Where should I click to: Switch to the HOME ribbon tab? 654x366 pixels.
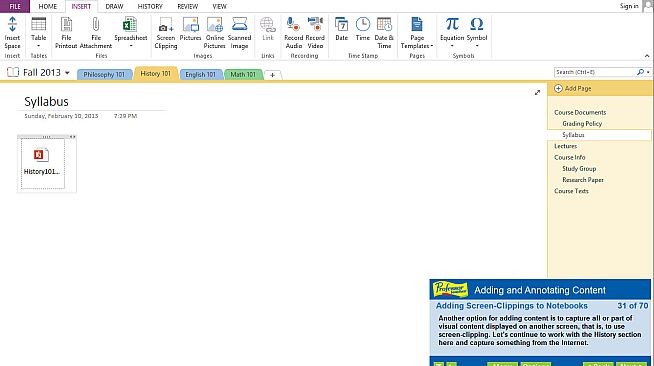(48, 6)
